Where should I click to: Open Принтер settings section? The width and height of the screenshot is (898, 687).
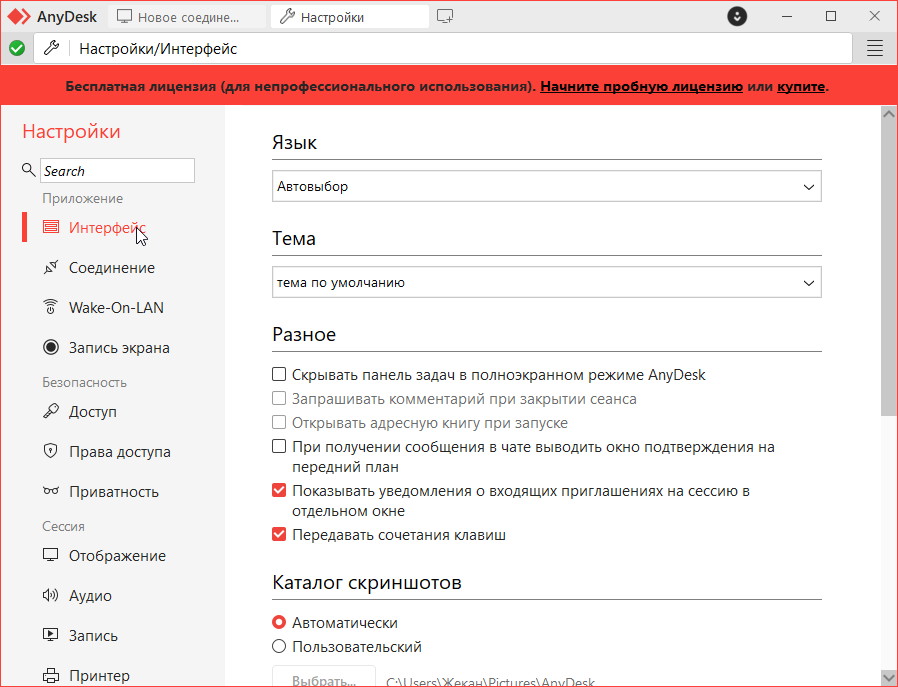pos(99,676)
